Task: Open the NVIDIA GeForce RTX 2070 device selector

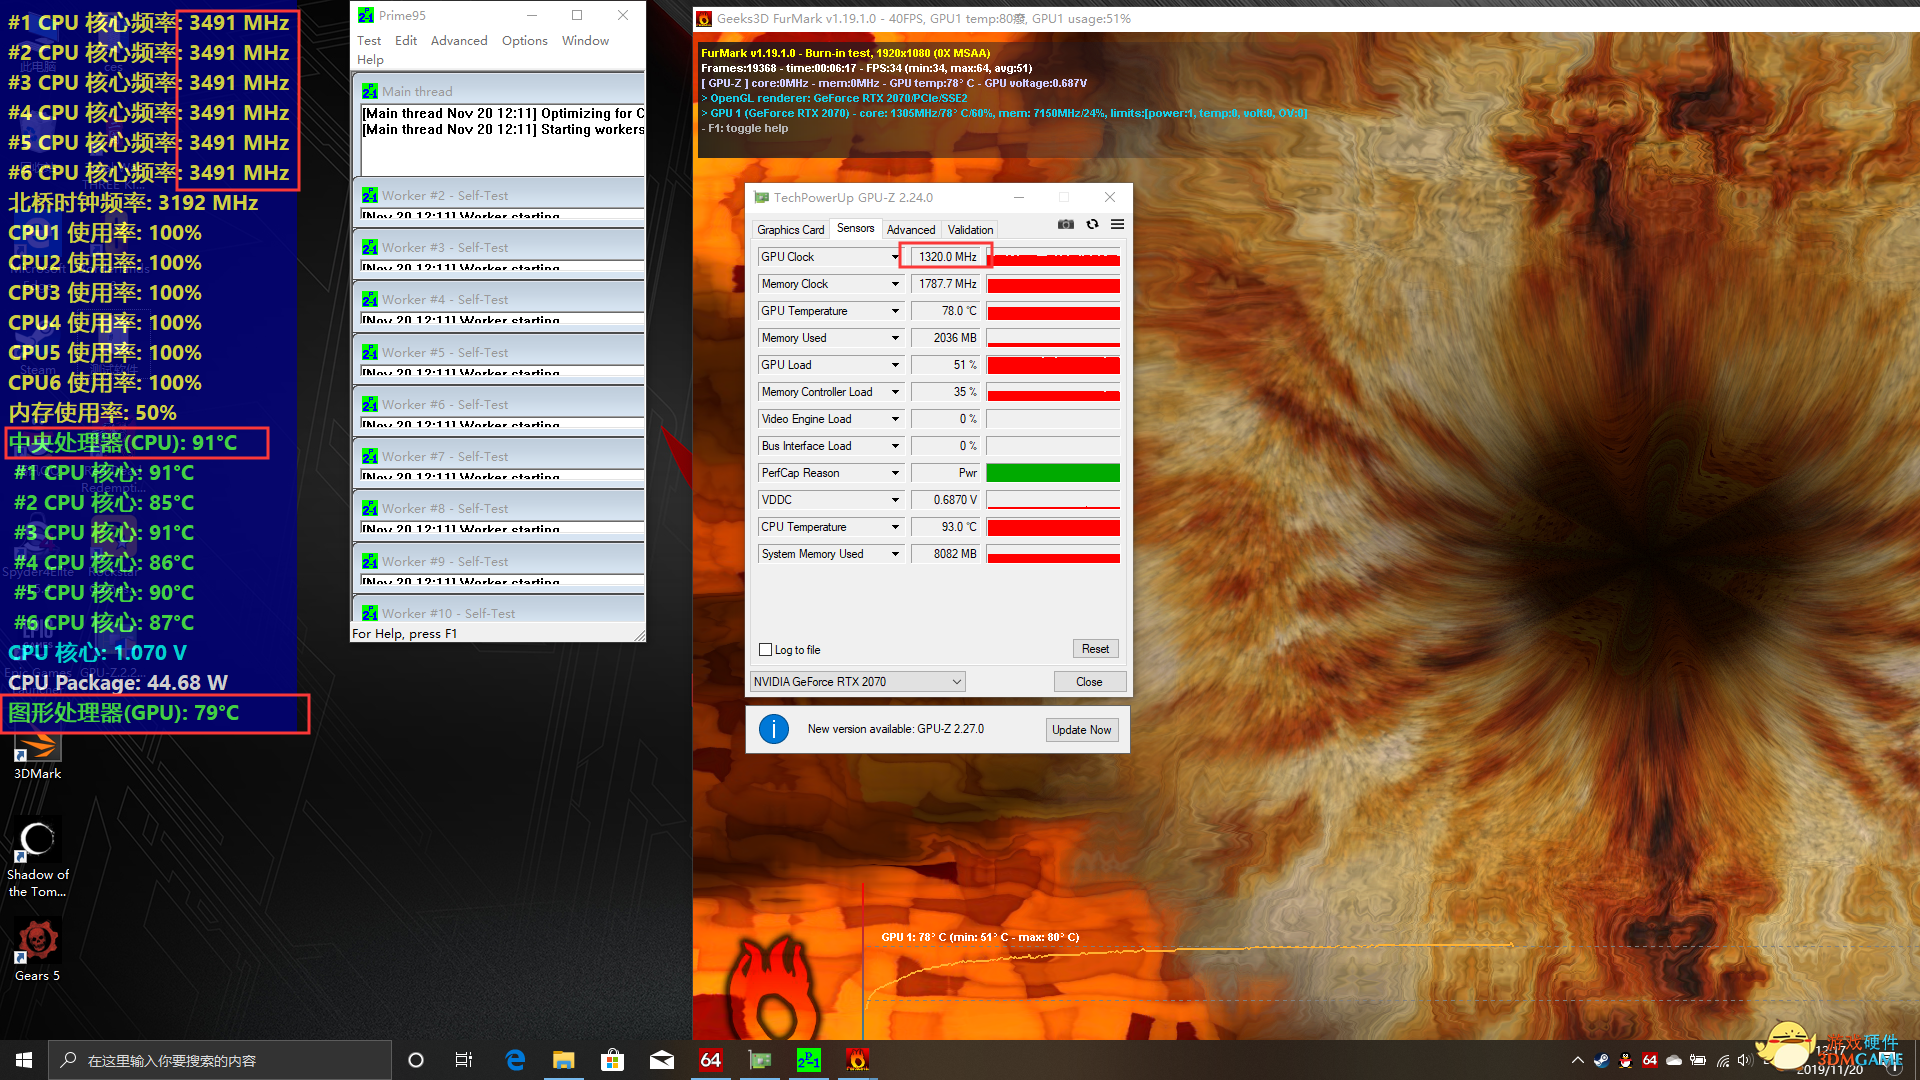Action: click(857, 682)
